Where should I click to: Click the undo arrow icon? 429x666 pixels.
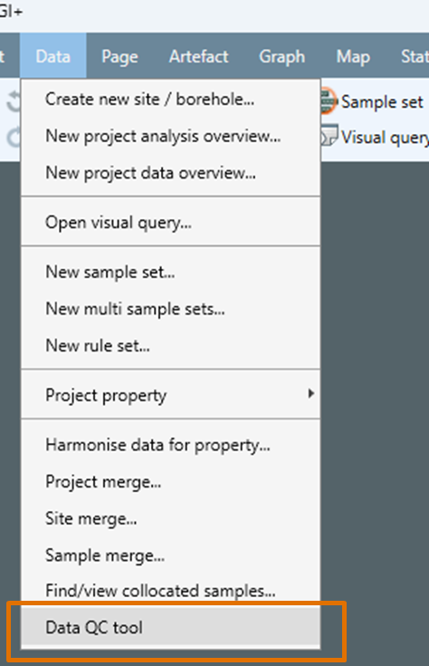coord(14,102)
